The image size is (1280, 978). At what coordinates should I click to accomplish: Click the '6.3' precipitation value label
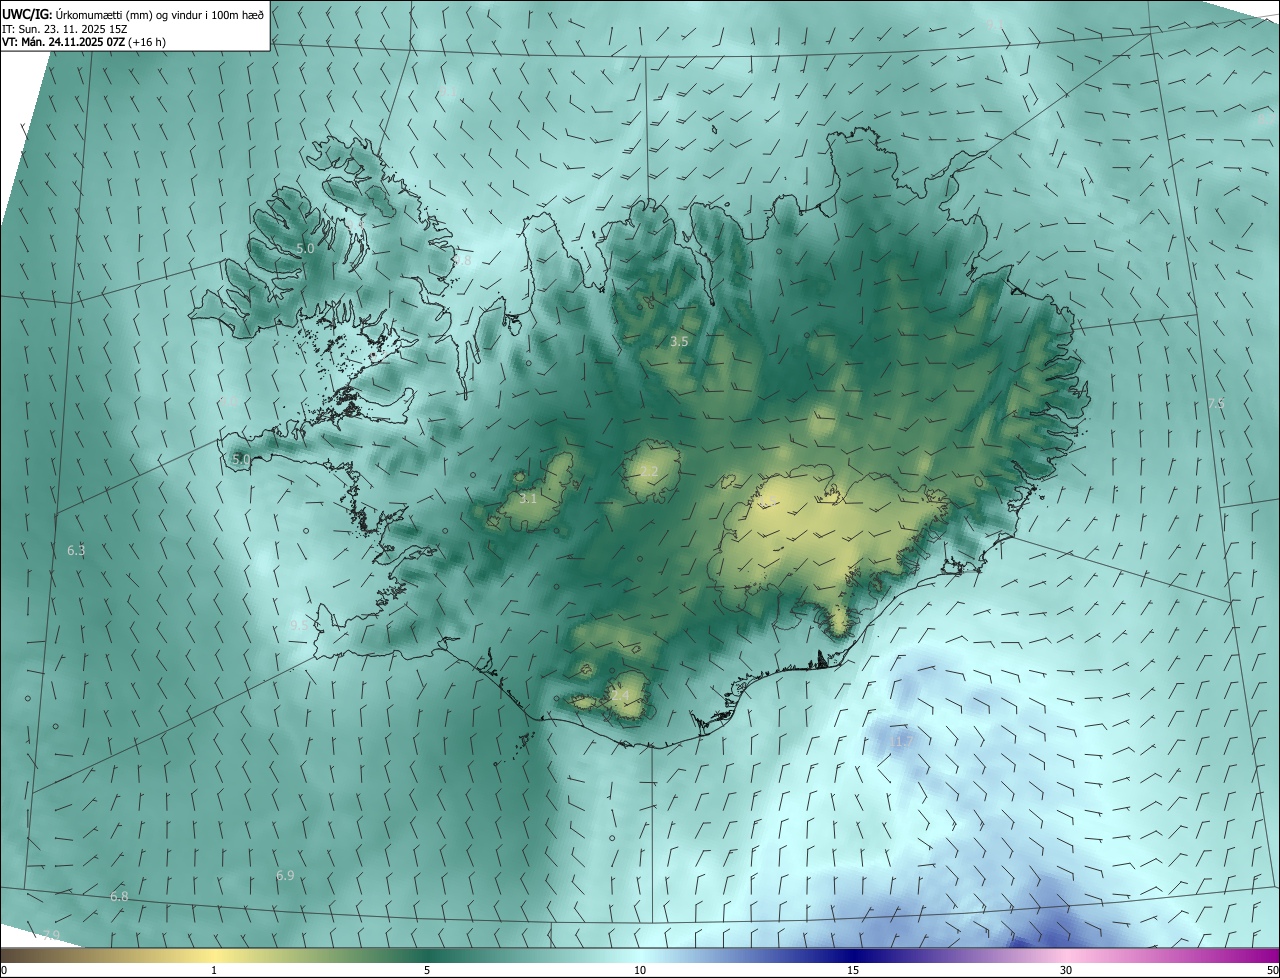76,550
